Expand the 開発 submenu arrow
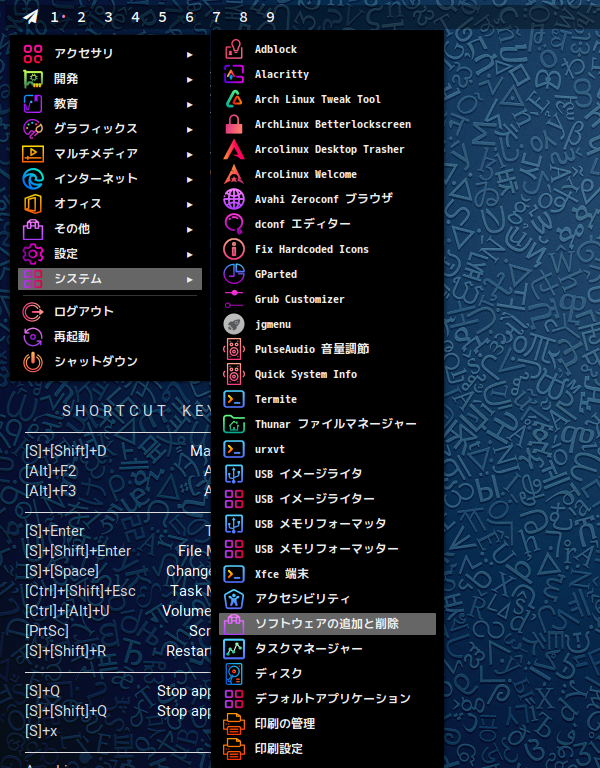The width and height of the screenshot is (600, 768). pos(190,79)
